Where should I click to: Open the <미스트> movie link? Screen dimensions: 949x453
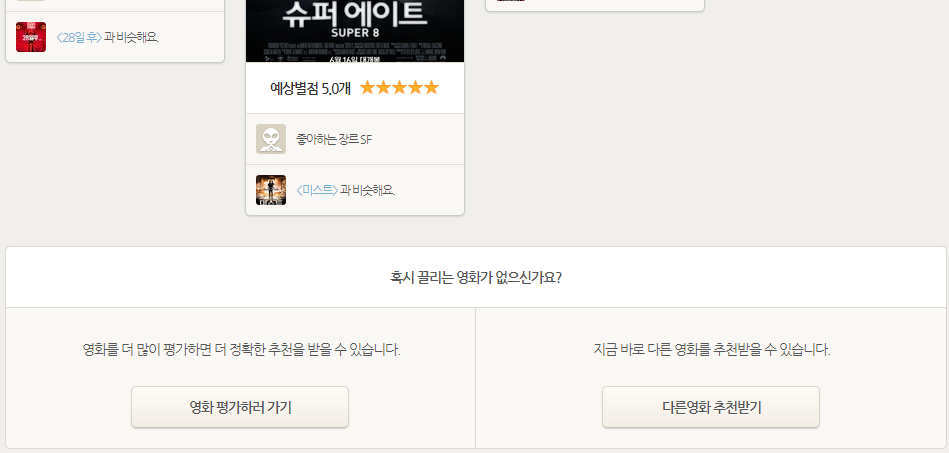point(317,190)
